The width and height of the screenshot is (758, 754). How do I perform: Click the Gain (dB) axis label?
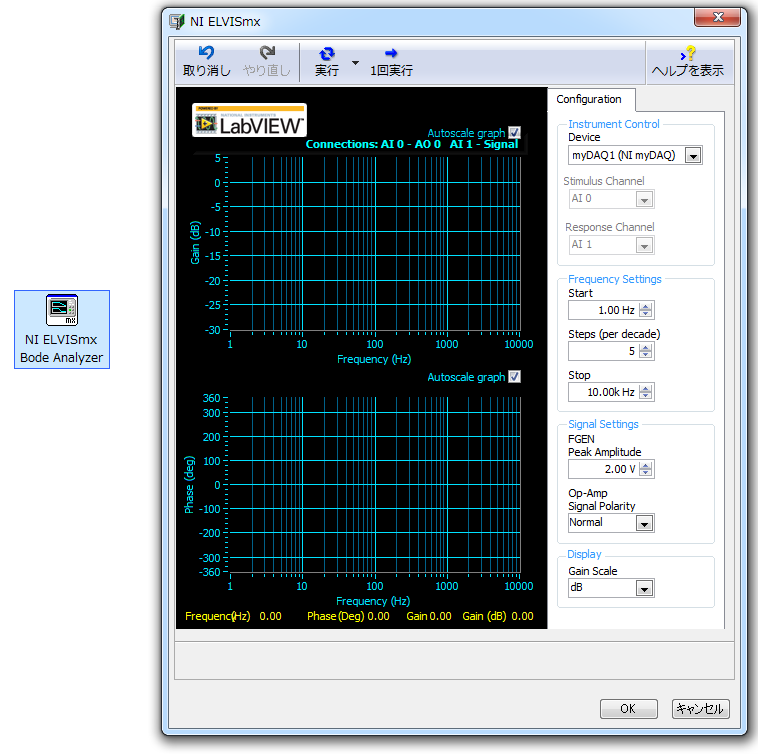tap(195, 243)
